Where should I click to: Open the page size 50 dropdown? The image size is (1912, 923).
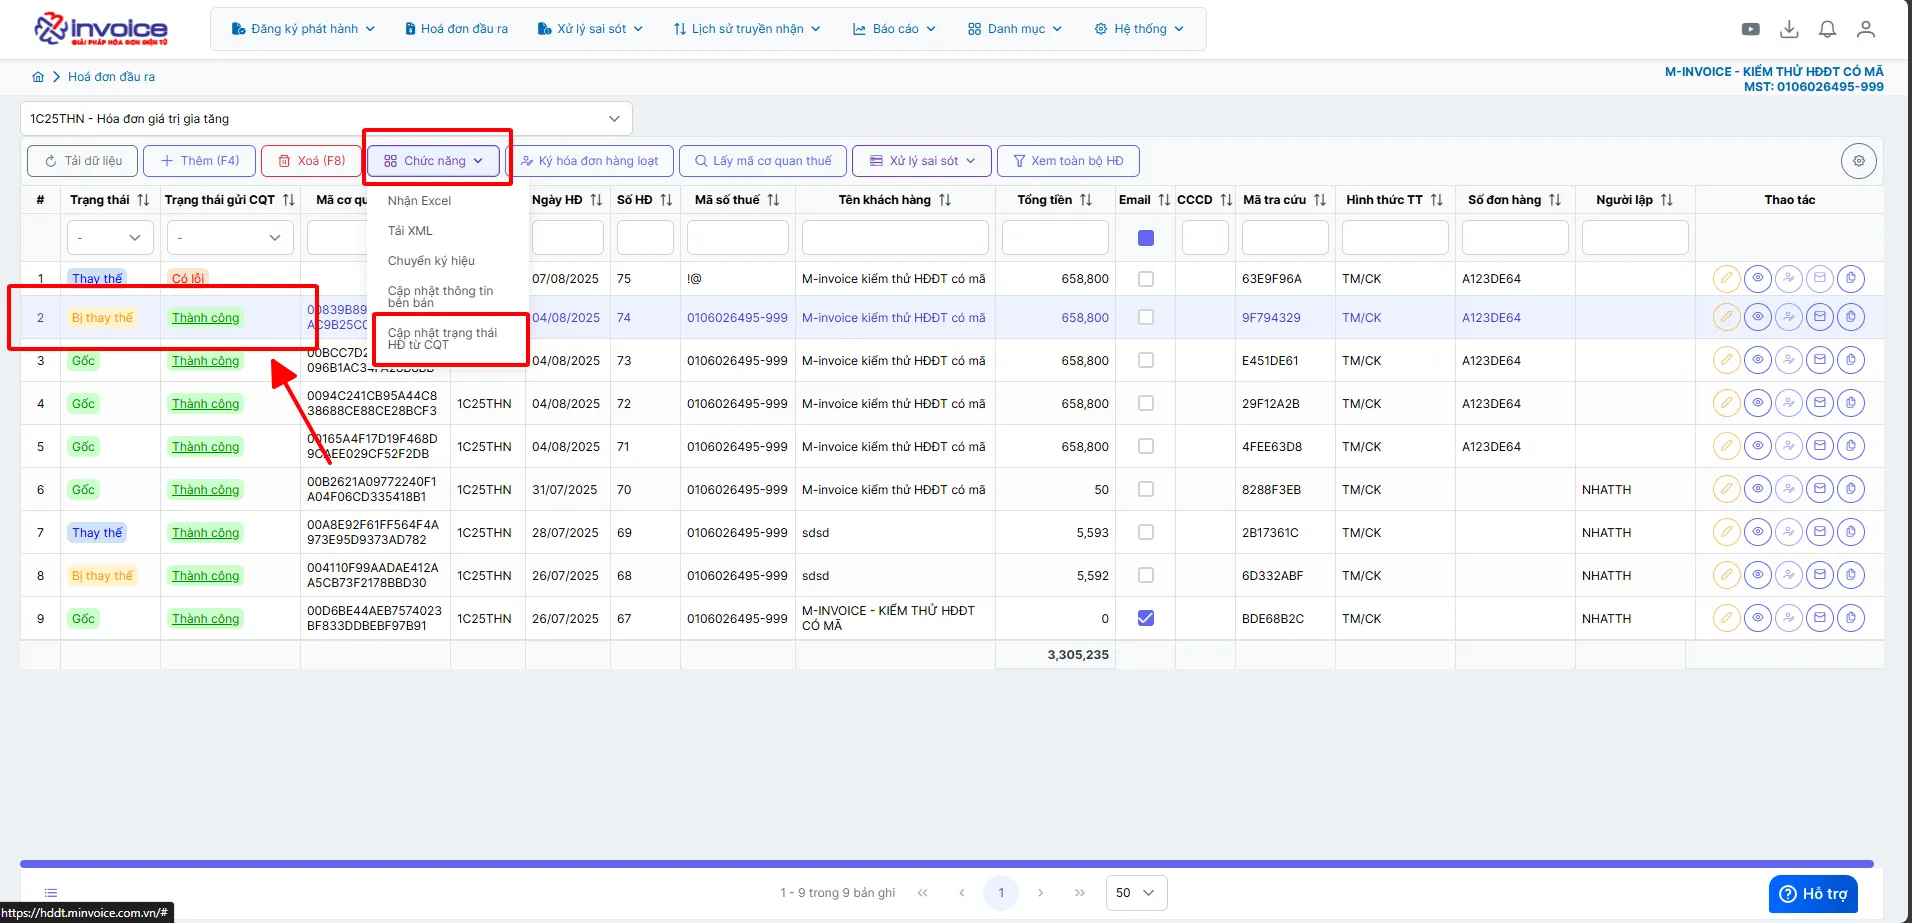click(1137, 893)
